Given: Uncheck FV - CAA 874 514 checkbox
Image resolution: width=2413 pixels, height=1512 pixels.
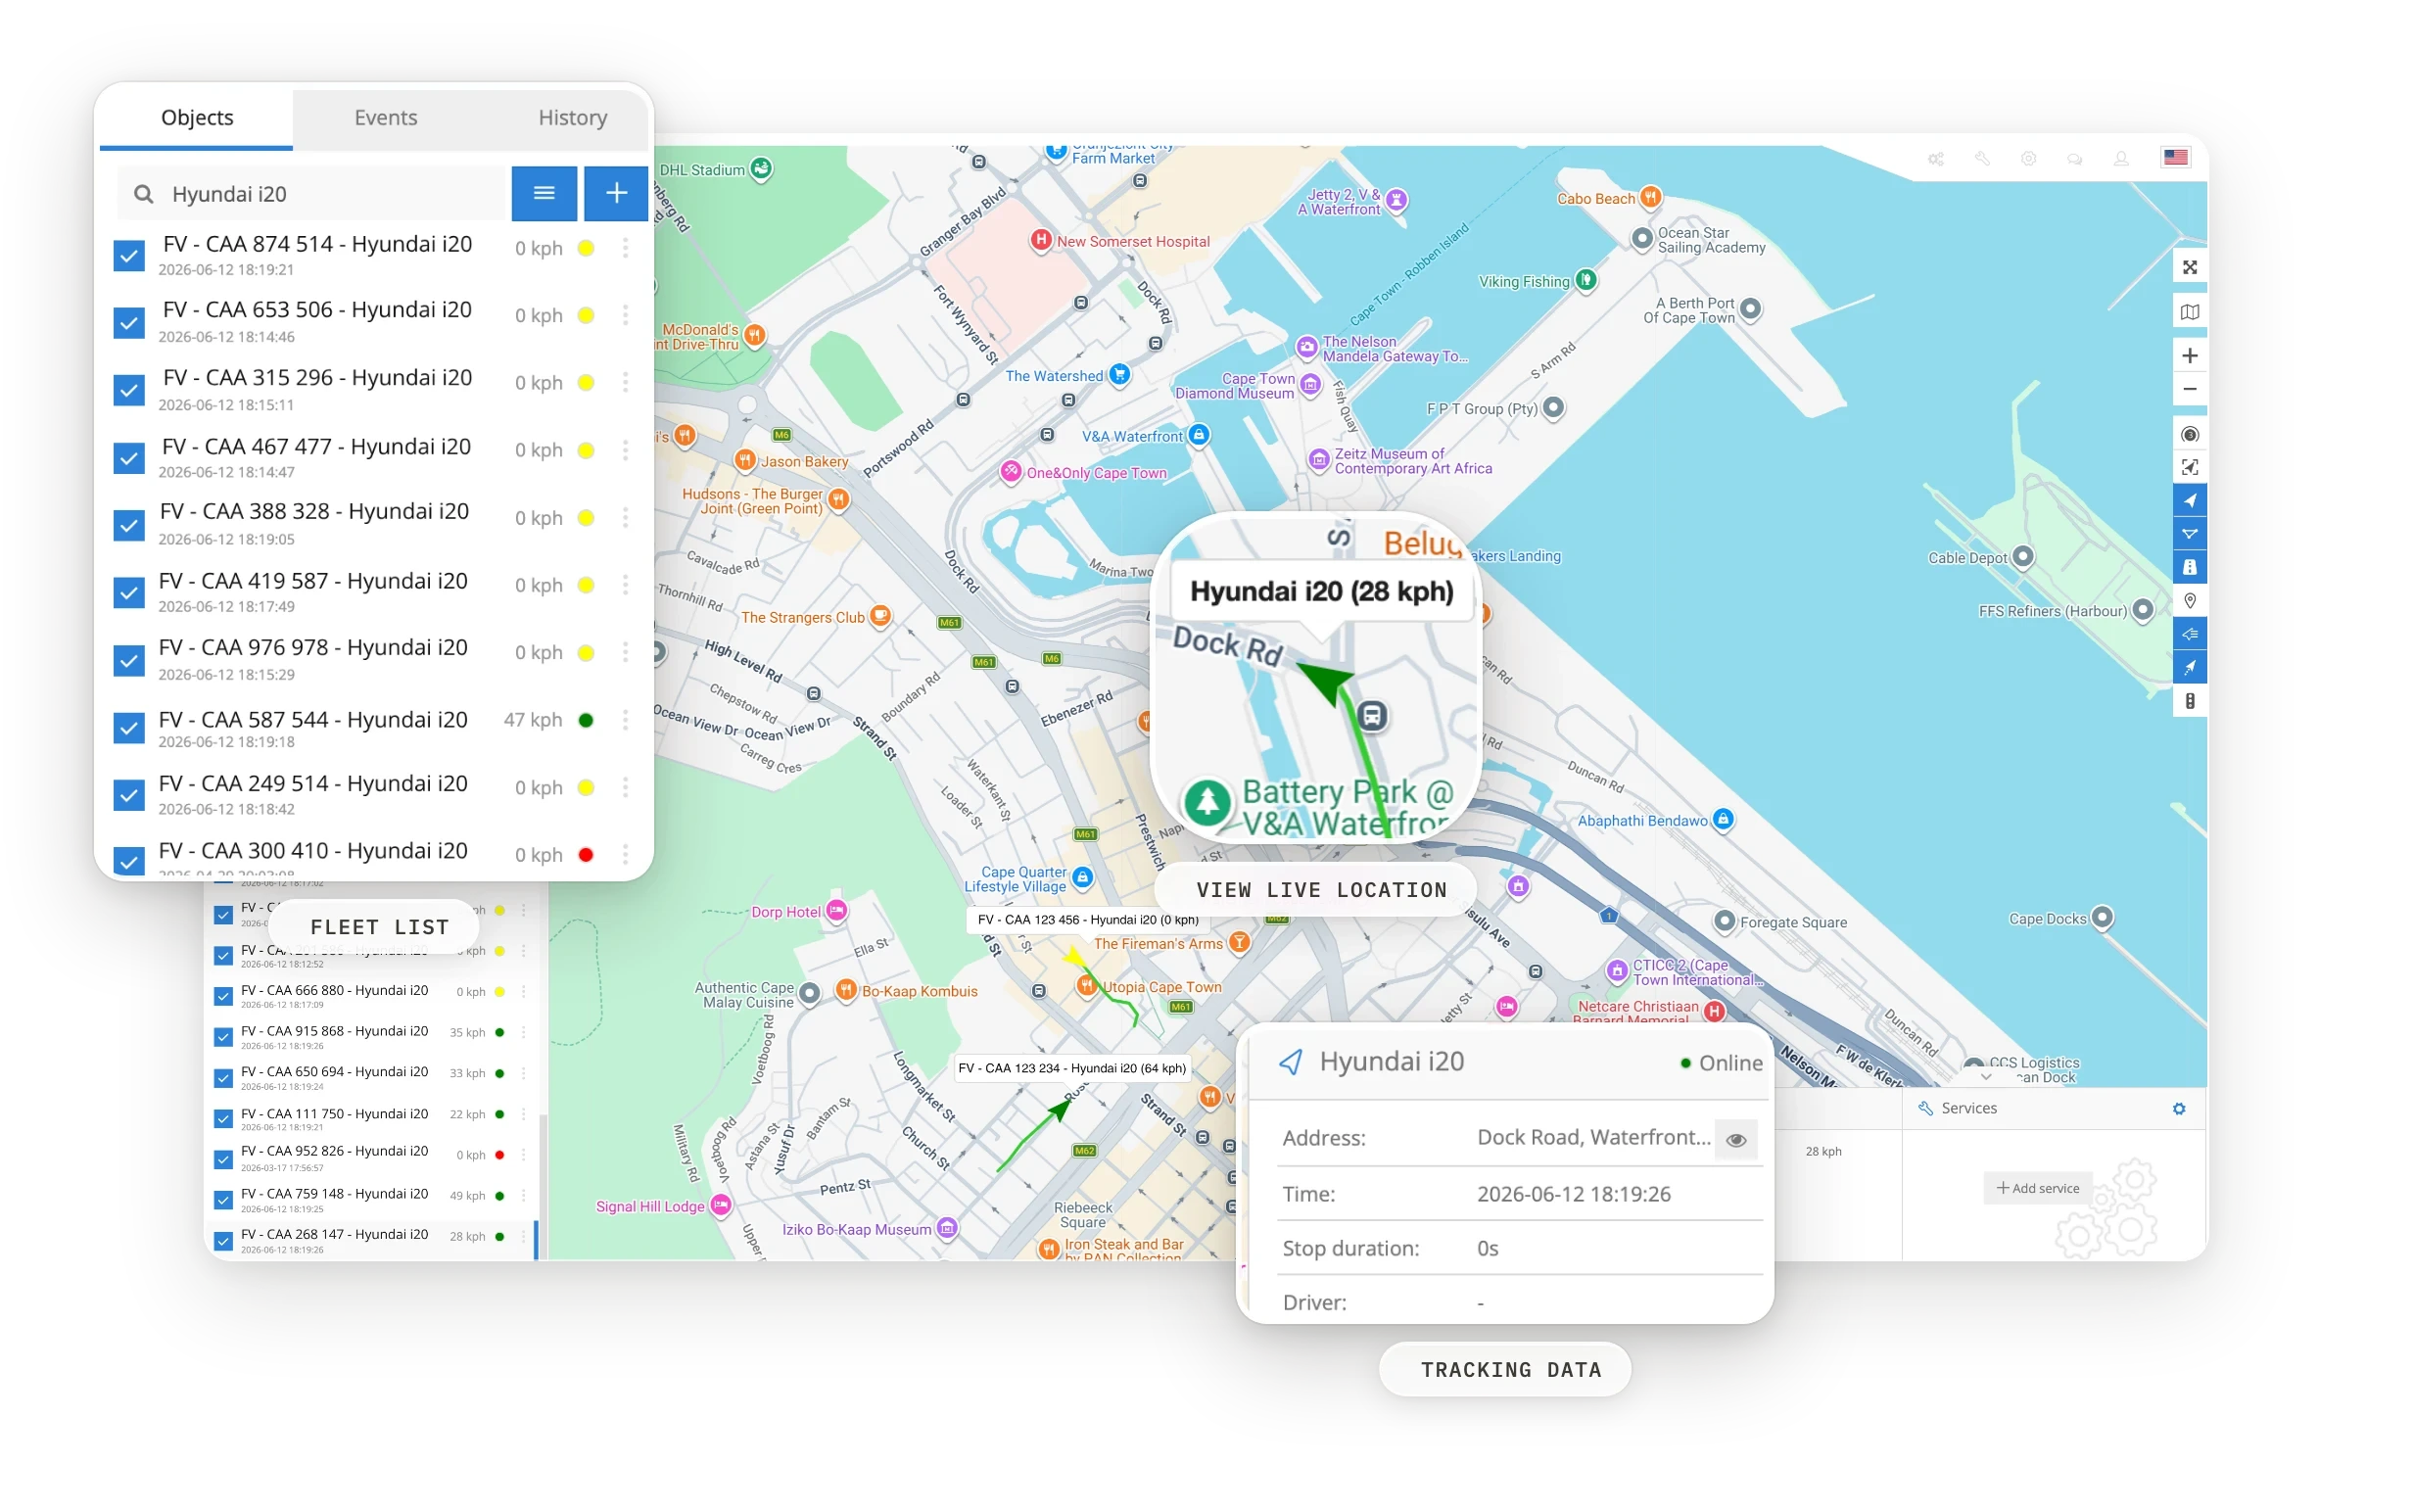Looking at the screenshot, I should click(x=129, y=255).
